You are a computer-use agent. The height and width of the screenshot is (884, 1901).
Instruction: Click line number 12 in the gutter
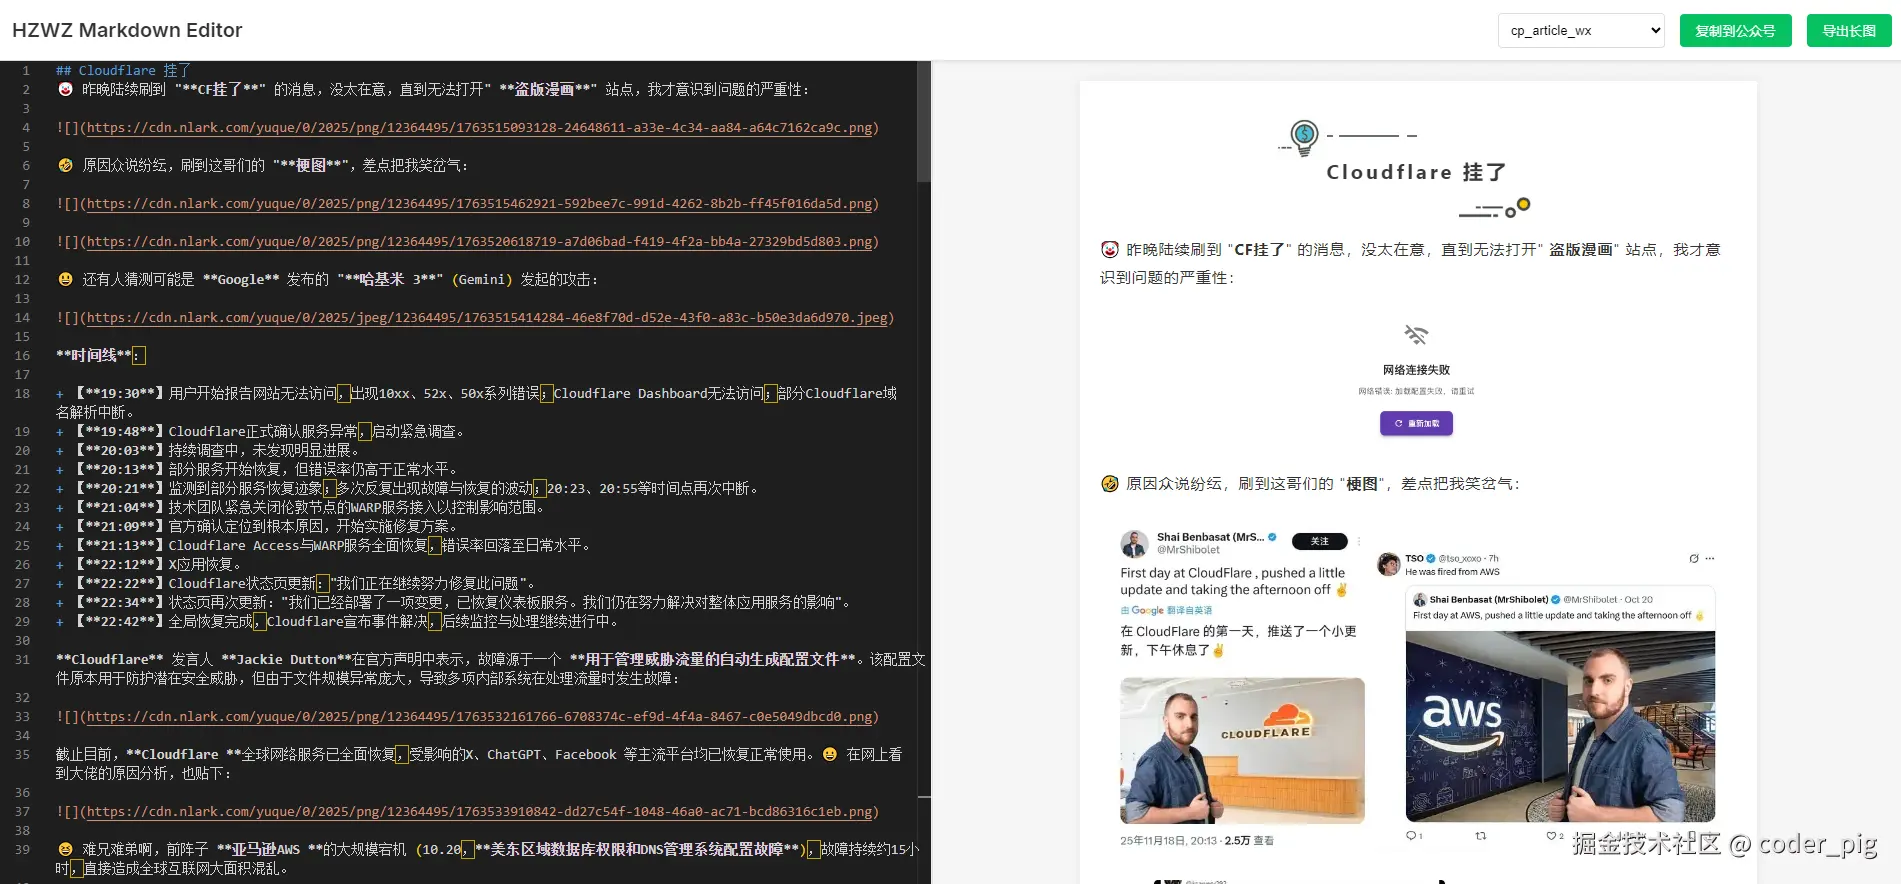coord(22,280)
